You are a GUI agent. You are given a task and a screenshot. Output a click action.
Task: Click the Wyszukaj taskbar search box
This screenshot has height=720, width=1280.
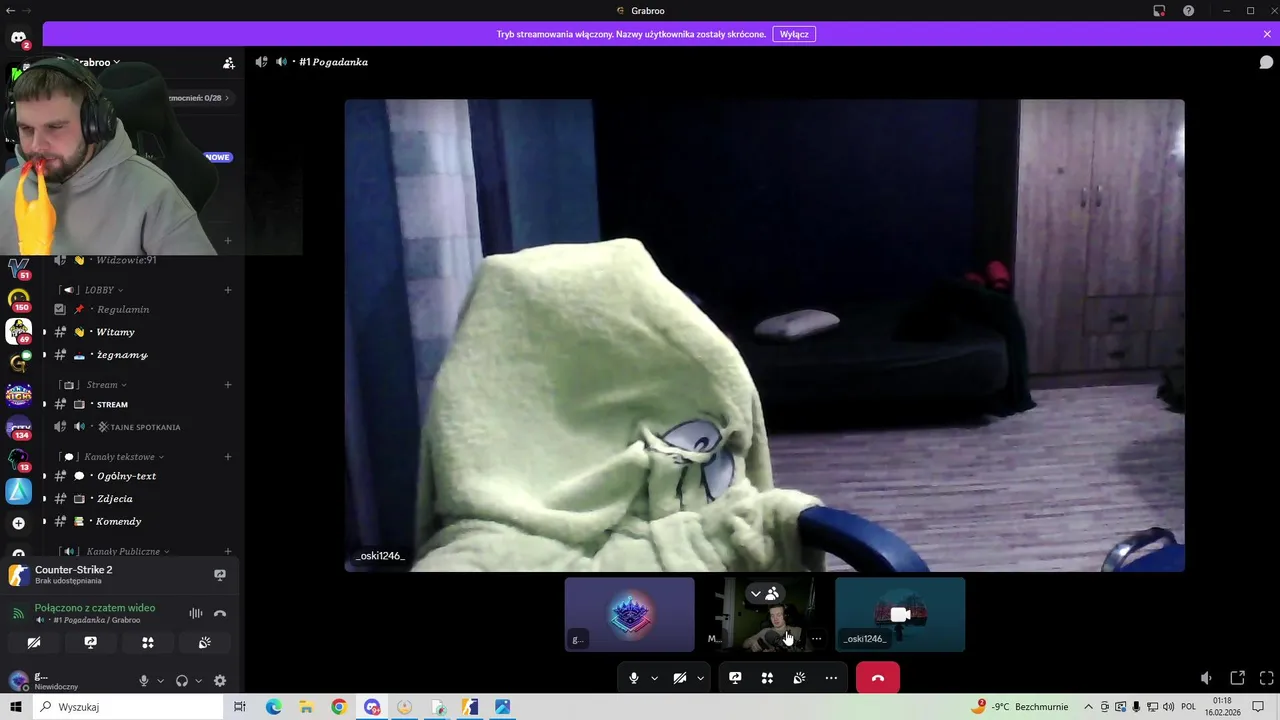click(130, 707)
